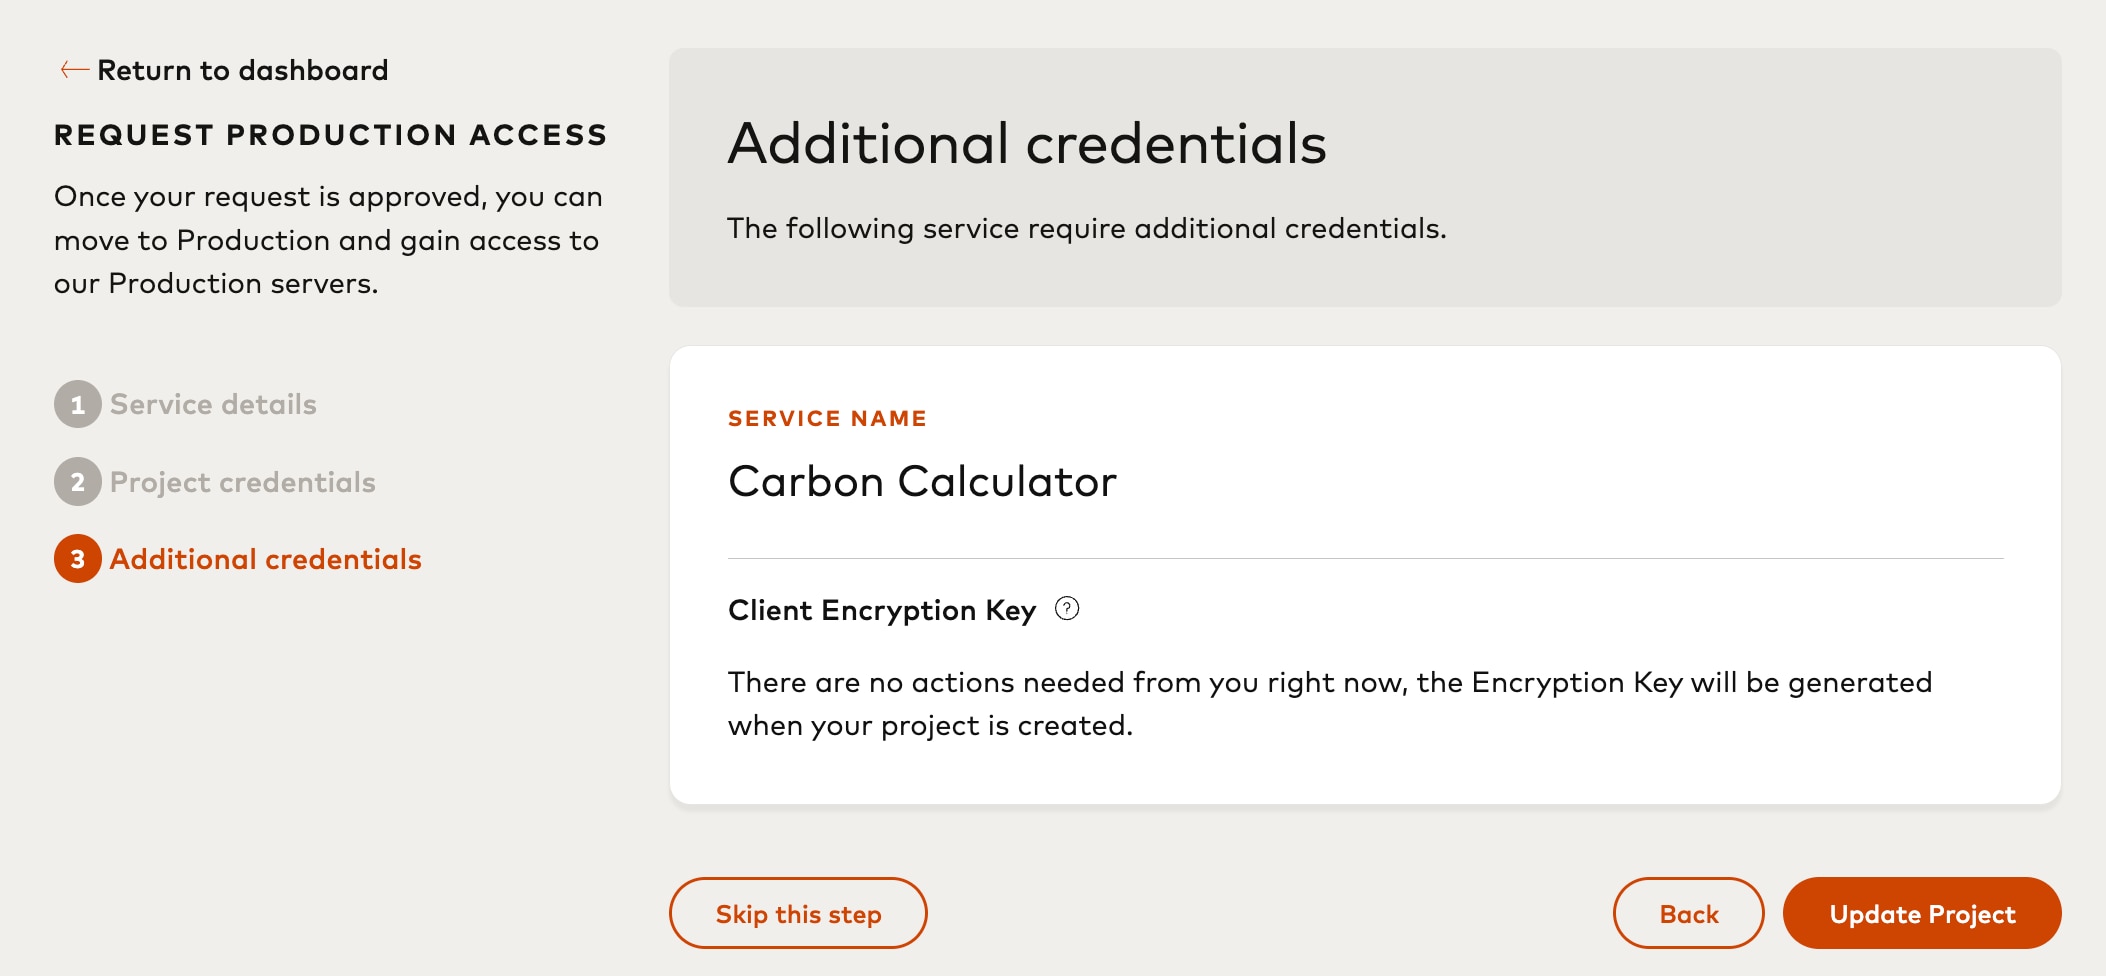Click the REQUEST PRODUCTION ACCESS heading
The width and height of the screenshot is (2106, 976).
330,134
